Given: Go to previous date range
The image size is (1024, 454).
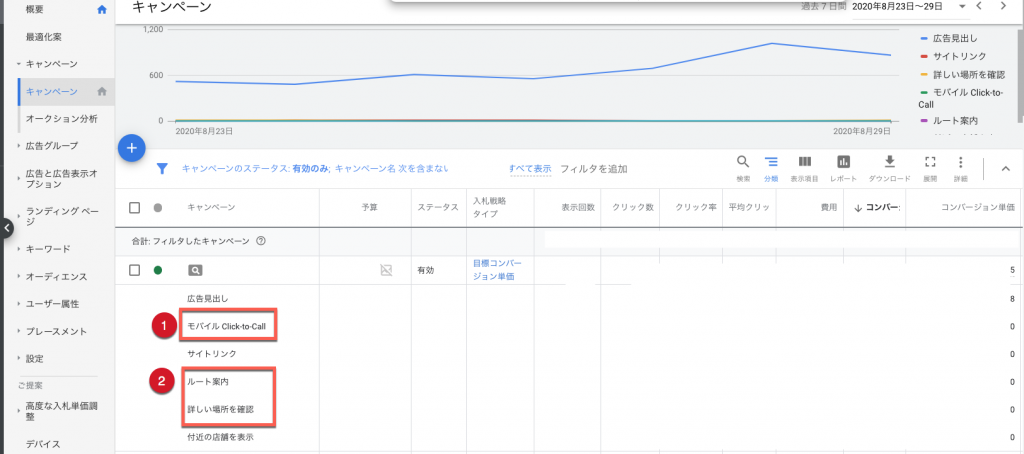Looking at the screenshot, I should [979, 6].
